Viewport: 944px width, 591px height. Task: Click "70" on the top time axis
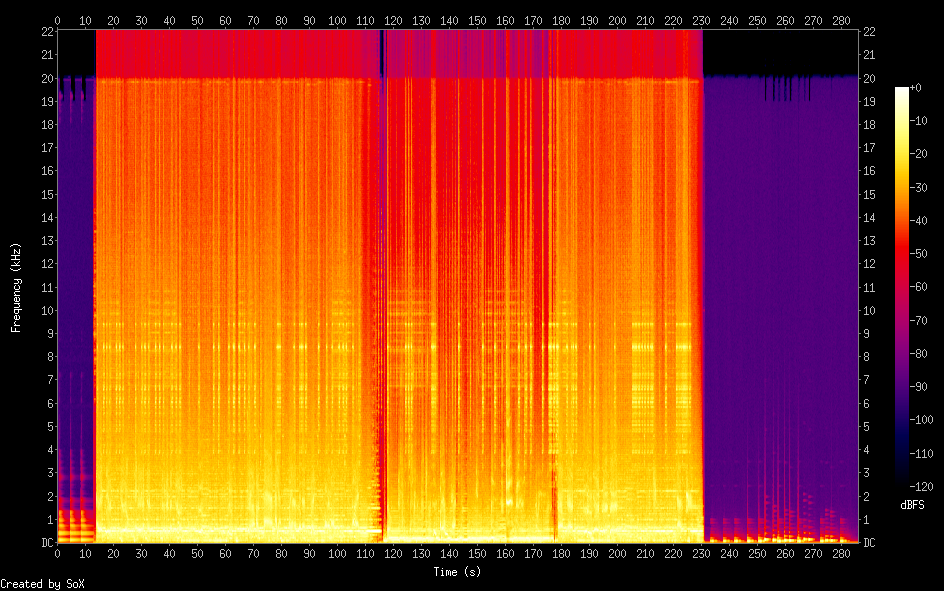point(253,21)
